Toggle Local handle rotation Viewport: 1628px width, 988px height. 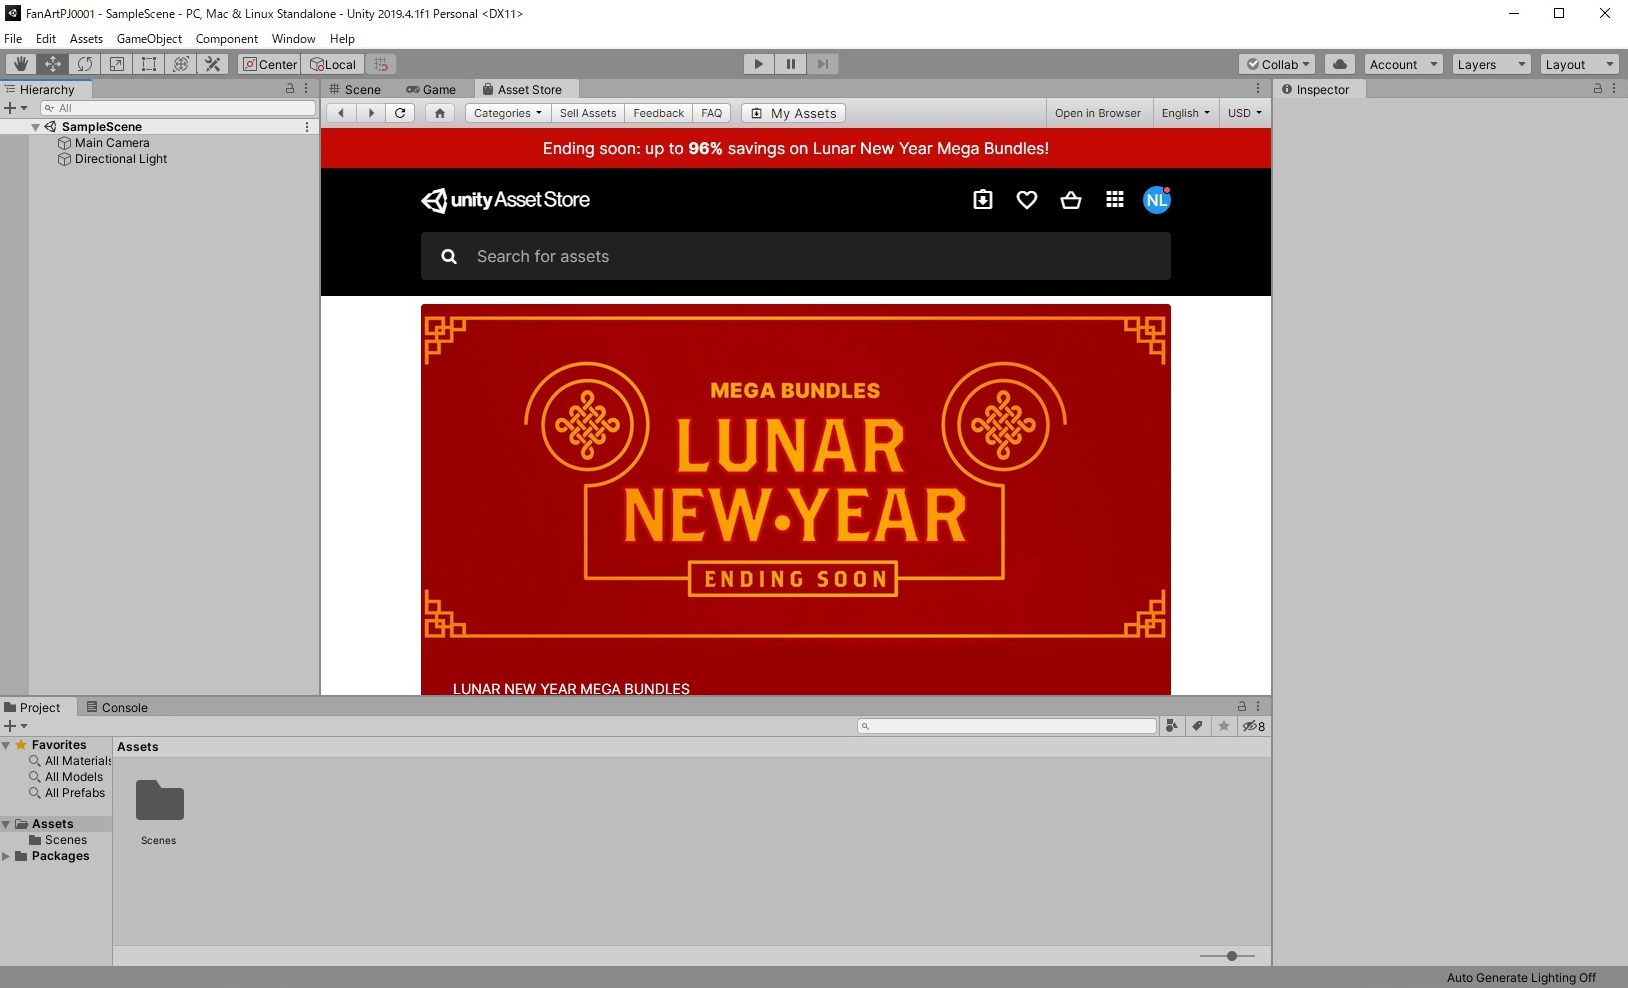pos(333,64)
